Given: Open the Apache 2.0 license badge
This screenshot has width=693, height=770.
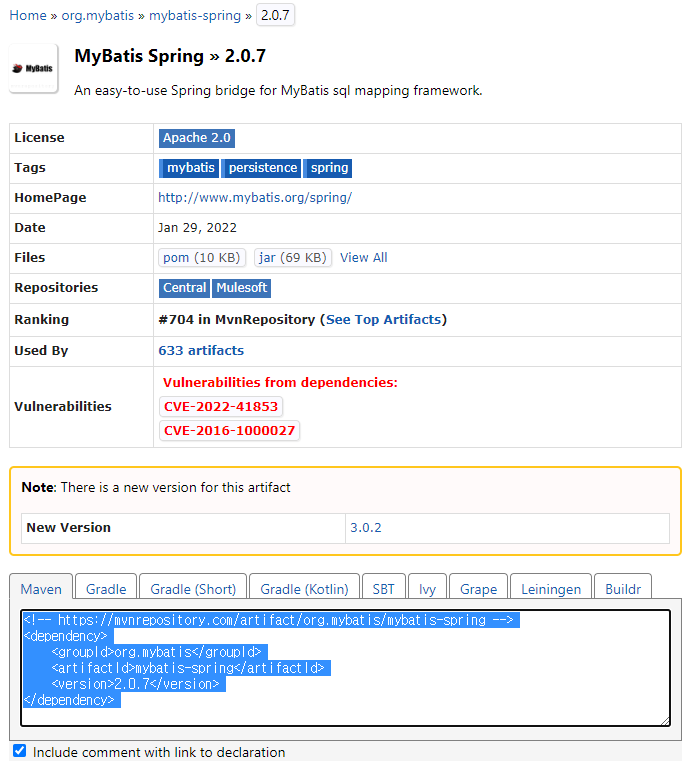Looking at the screenshot, I should 196,138.
